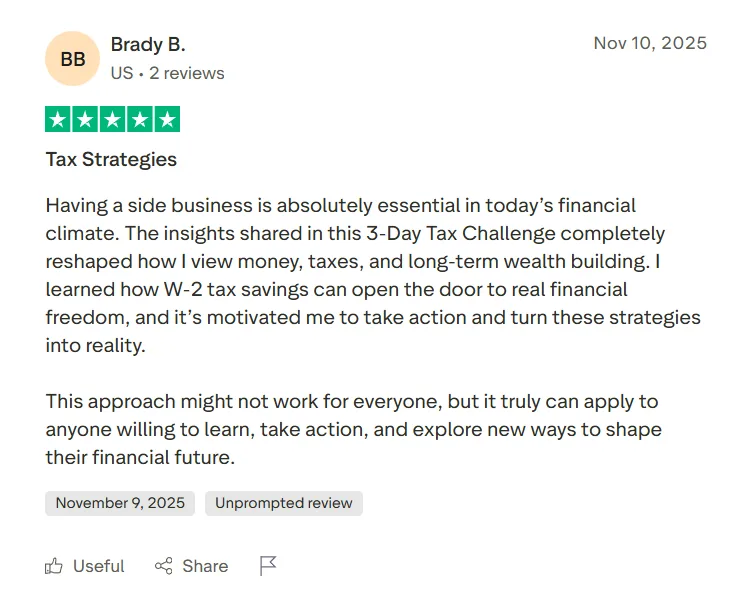
Task: Open reviewer Brady B.'s profile name
Action: [x=148, y=45]
